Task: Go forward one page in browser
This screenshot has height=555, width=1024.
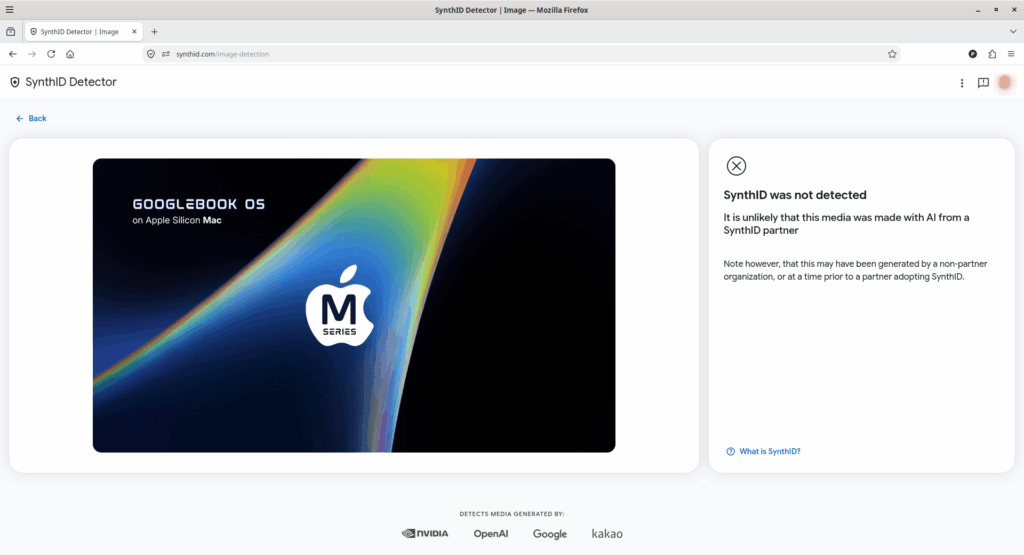Action: point(32,54)
